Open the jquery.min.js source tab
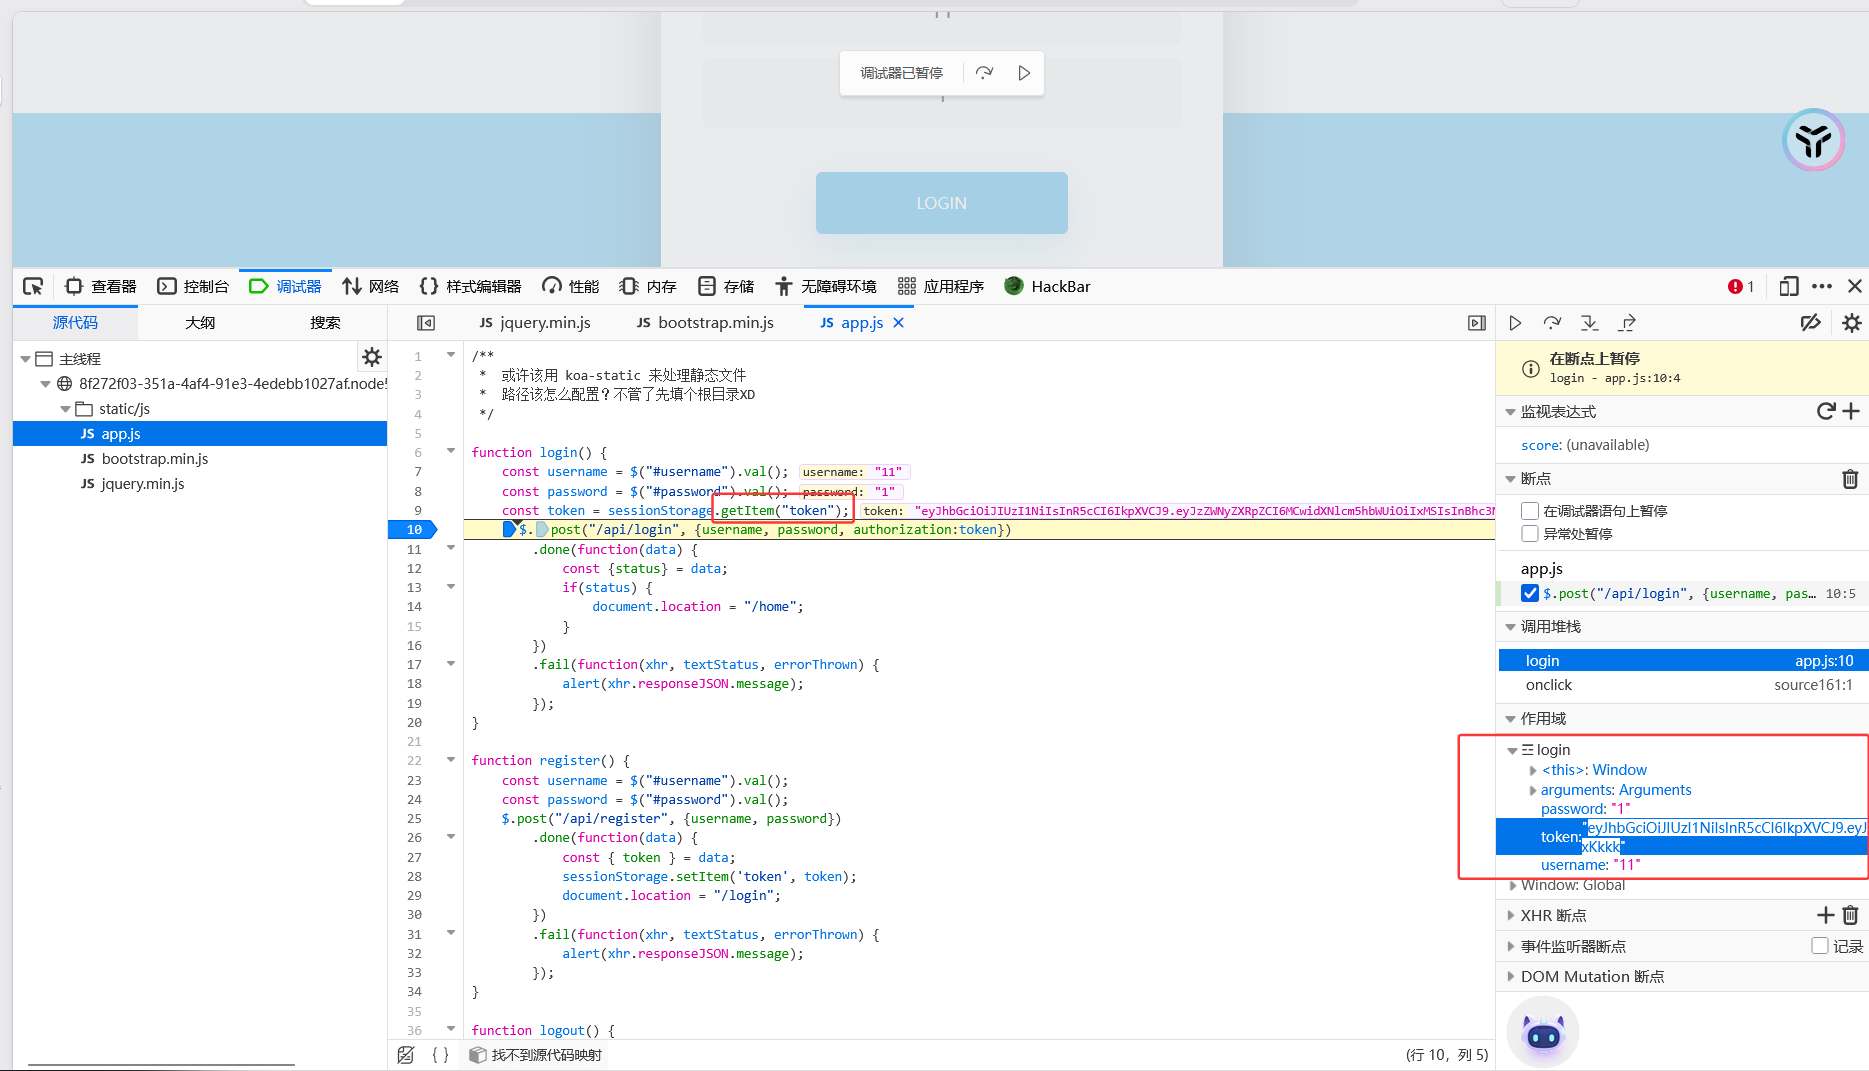 tap(535, 323)
